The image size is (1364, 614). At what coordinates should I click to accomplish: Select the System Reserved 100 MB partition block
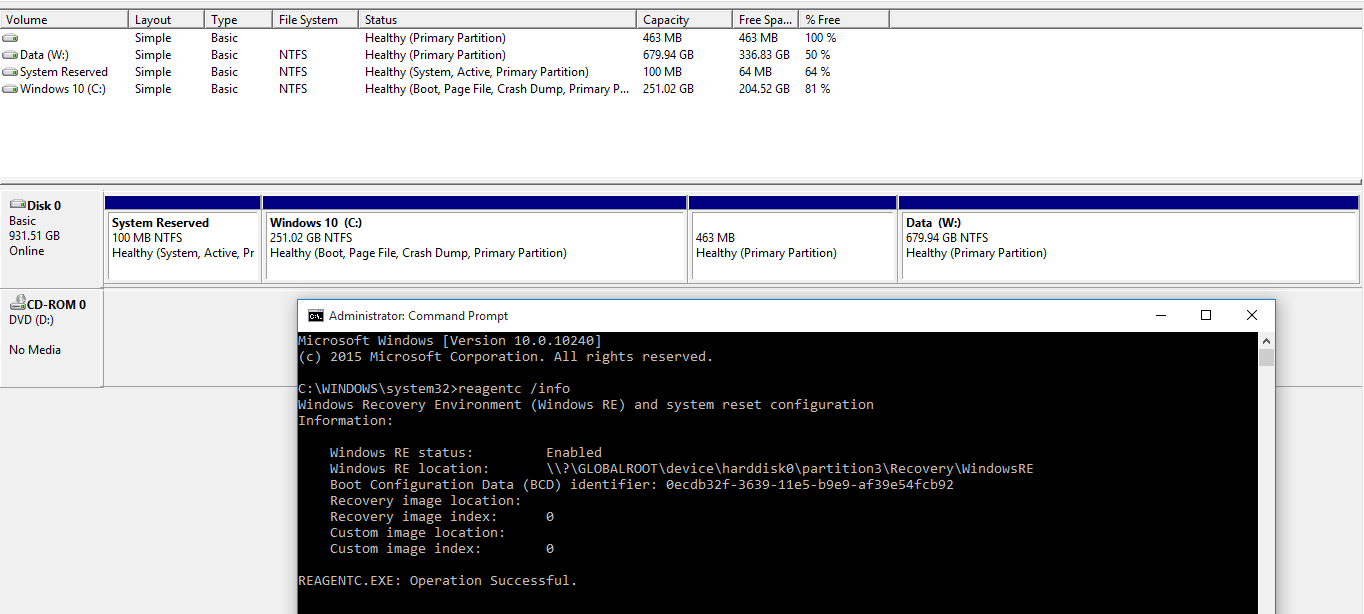[x=182, y=246]
